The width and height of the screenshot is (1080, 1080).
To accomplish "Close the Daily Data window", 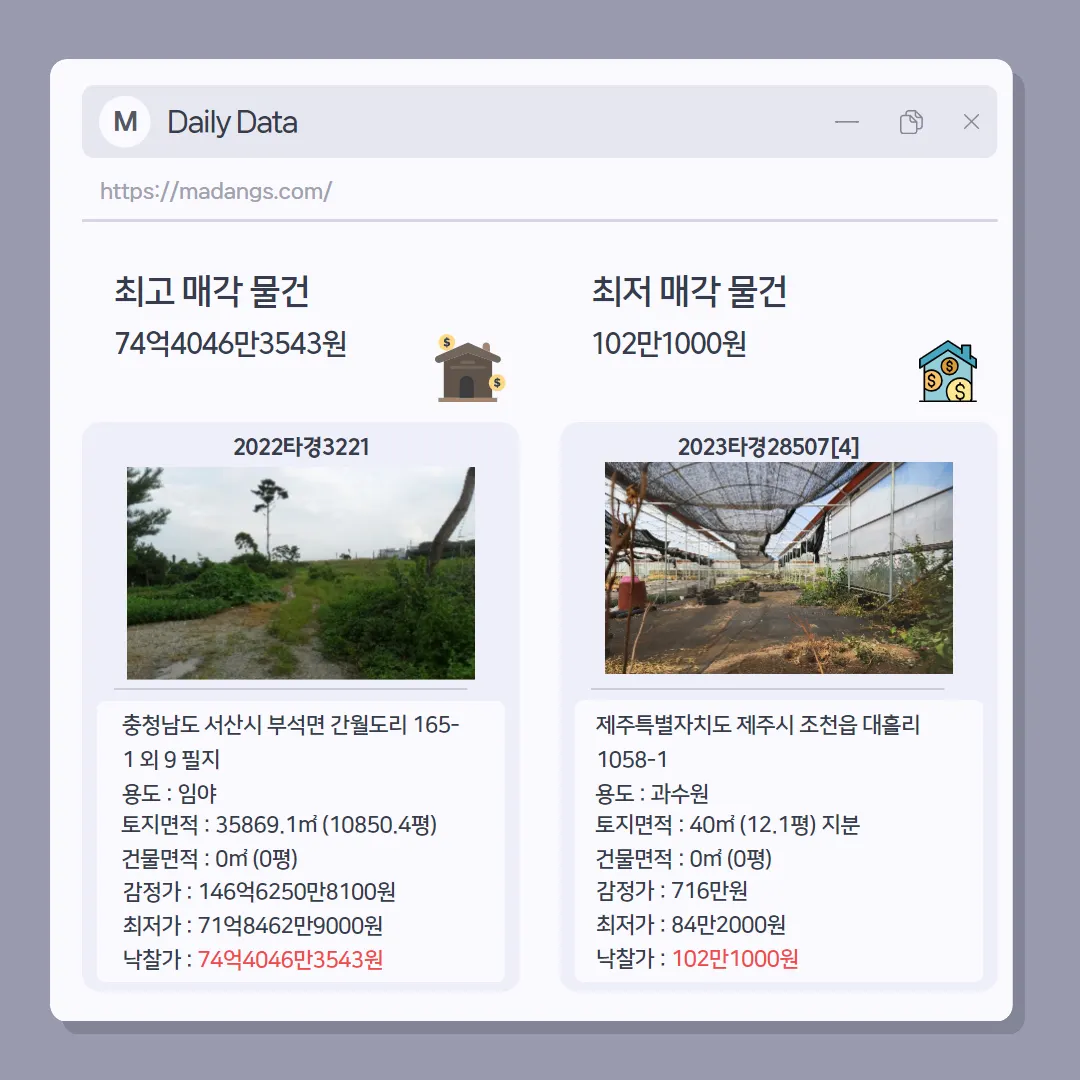I will coord(971,122).
